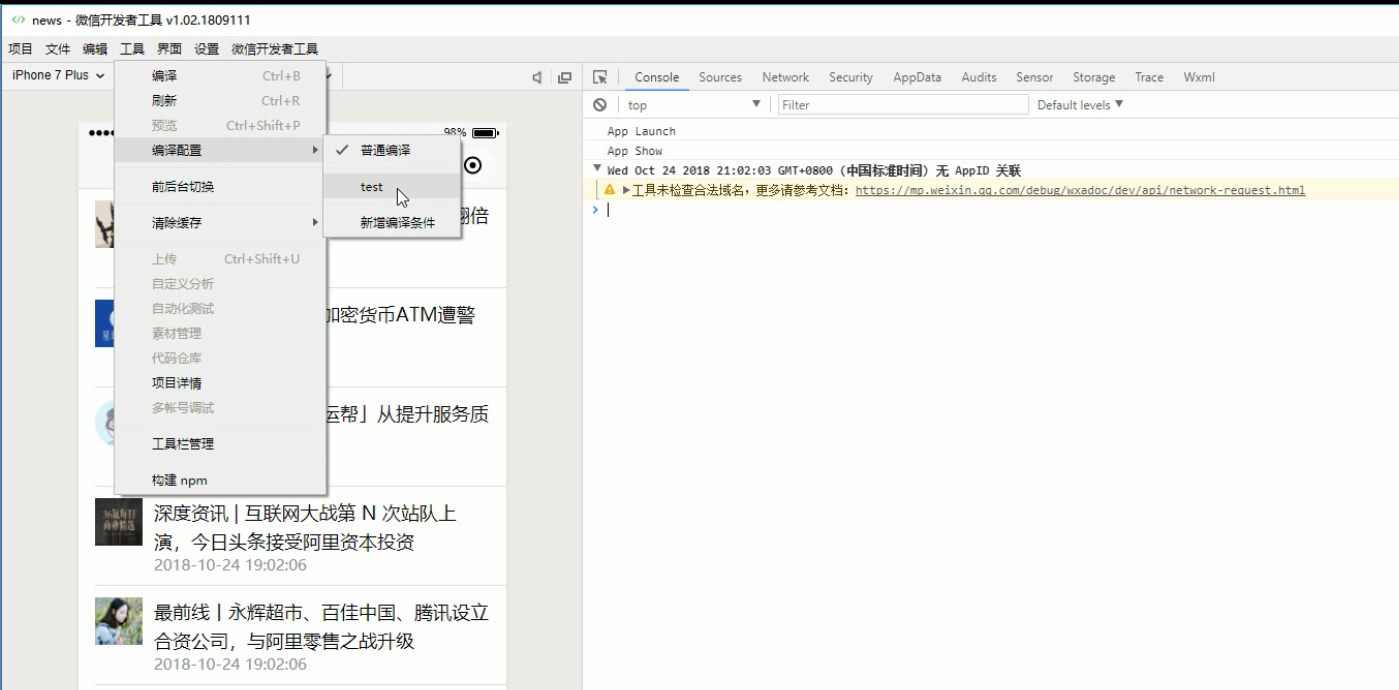
Task: Switch to the Security tab
Action: click(x=851, y=77)
